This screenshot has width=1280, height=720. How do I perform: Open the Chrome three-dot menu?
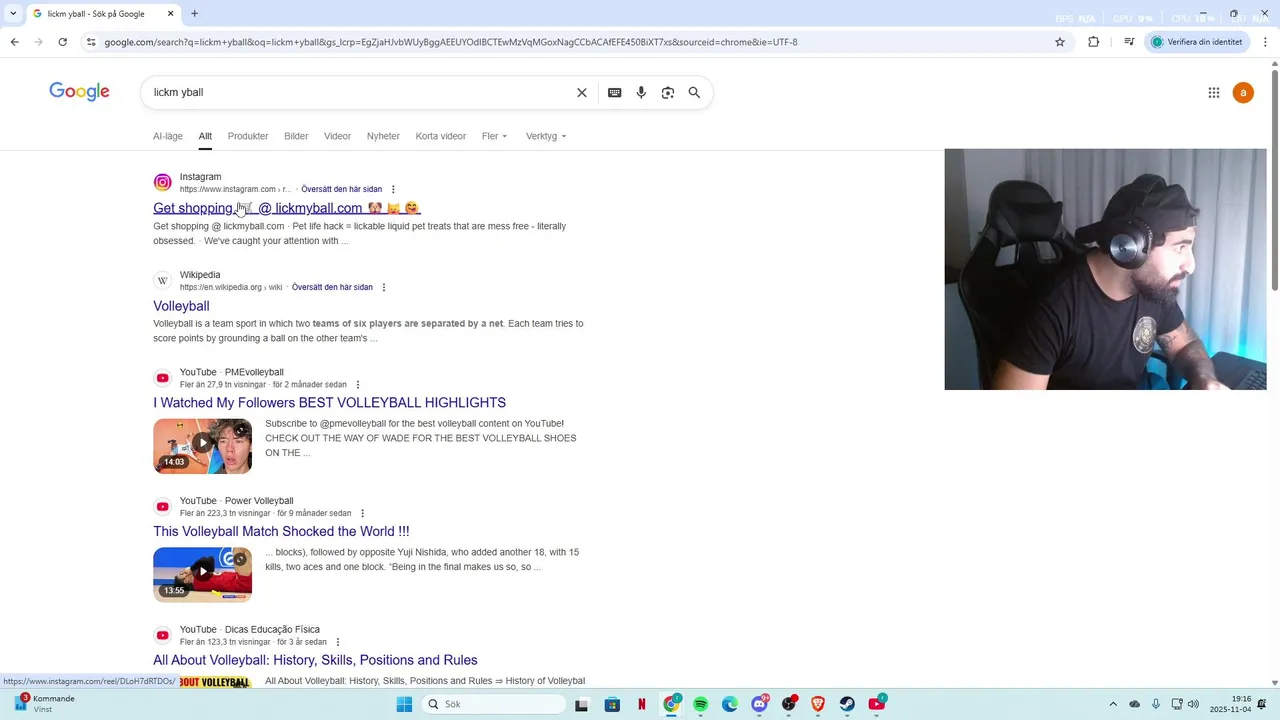[x=1265, y=42]
